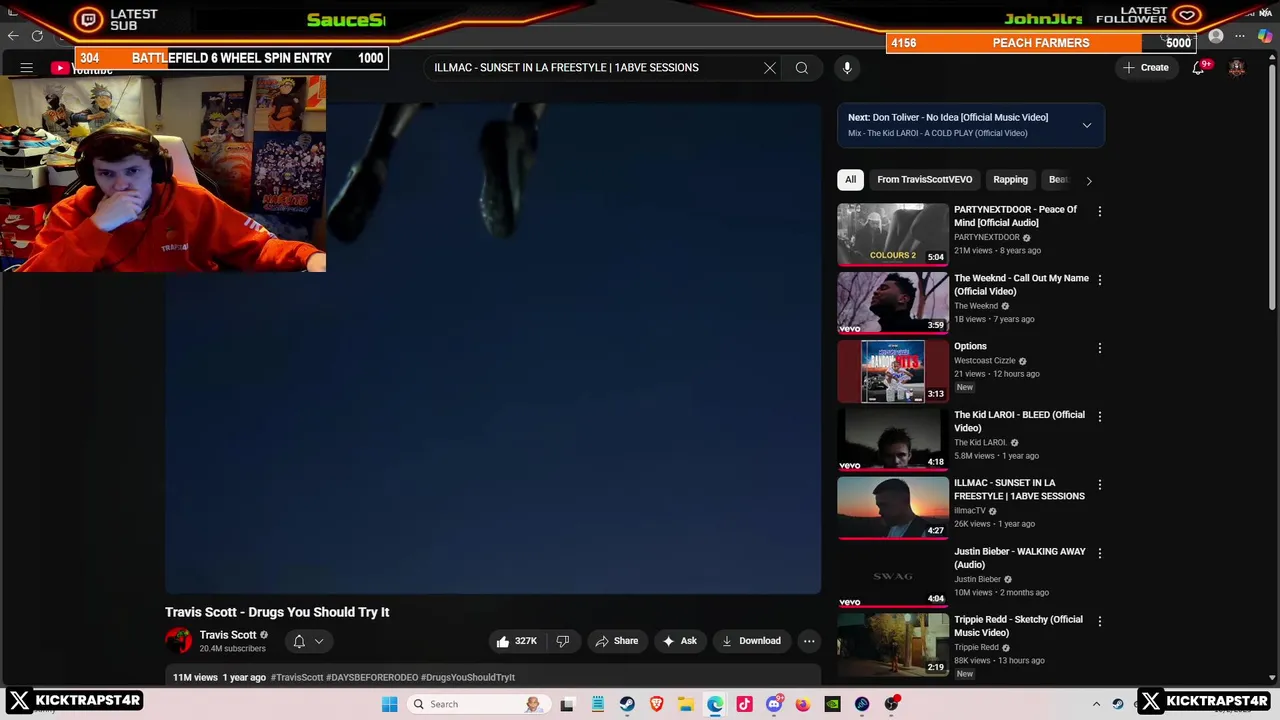This screenshot has width=1280, height=720.
Task: Select the Rapping filter chip
Action: tap(1010, 180)
